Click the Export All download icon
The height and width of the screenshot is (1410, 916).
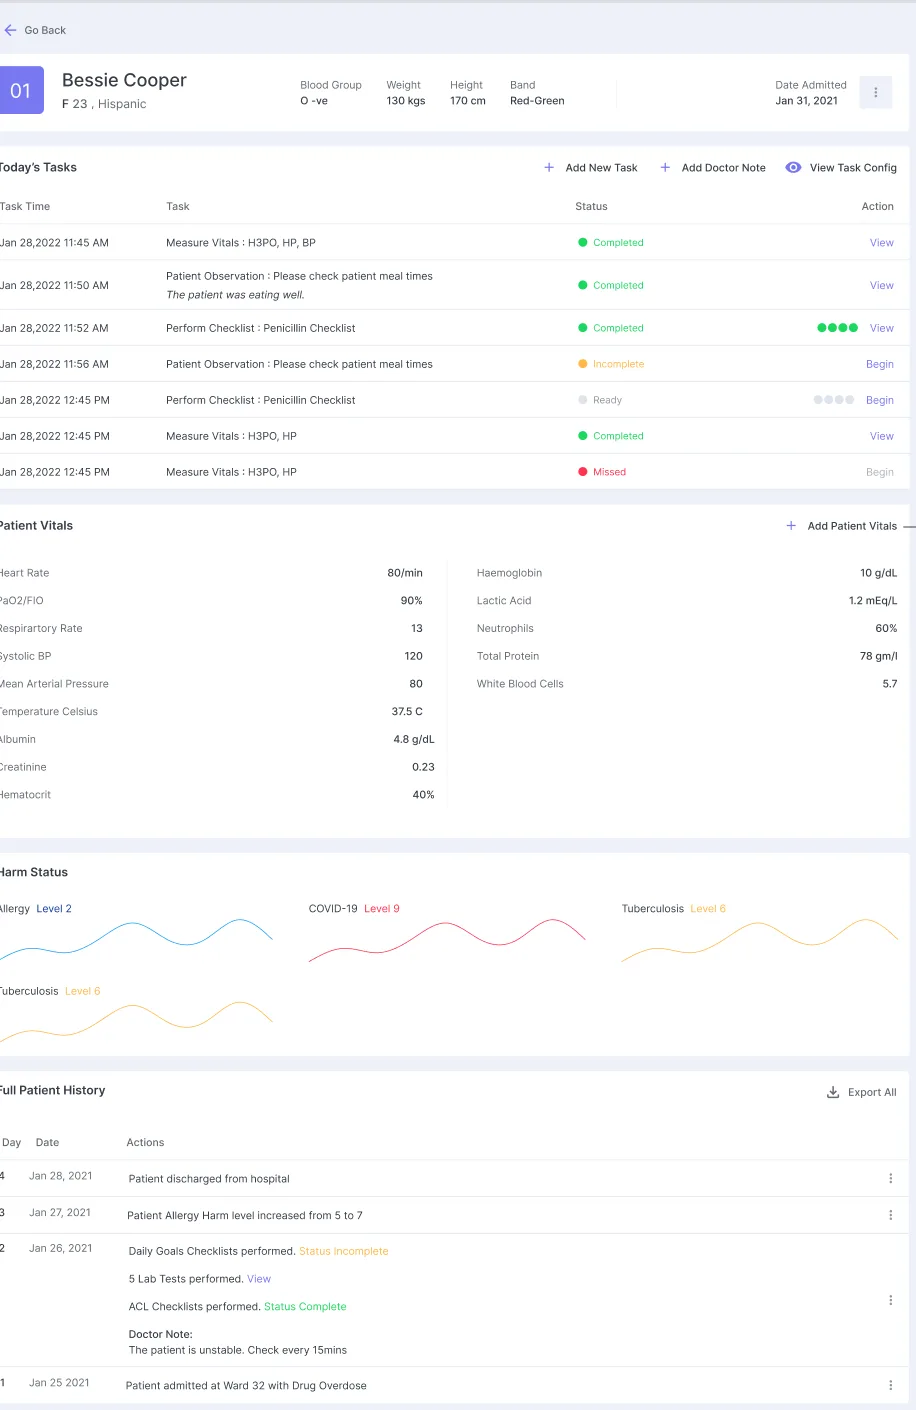click(x=833, y=1092)
